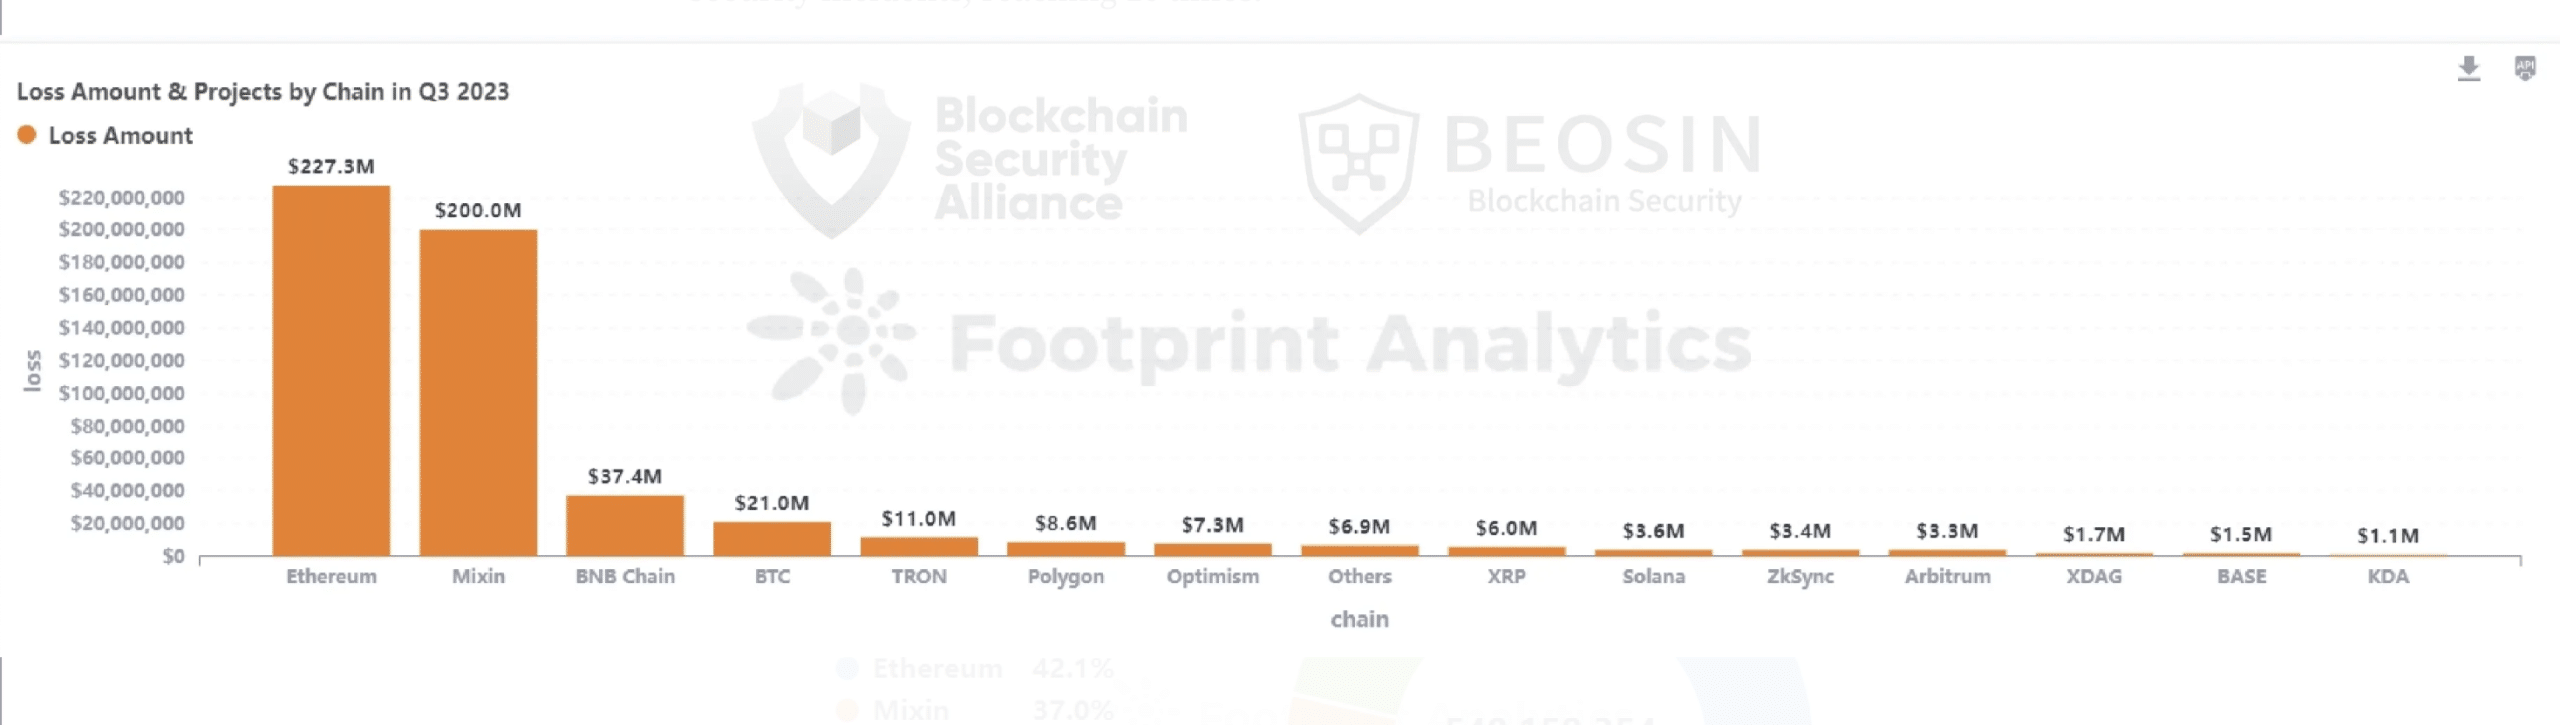Click the Polygon axis label
Image resolution: width=2560 pixels, height=725 pixels.
[x=1066, y=577]
